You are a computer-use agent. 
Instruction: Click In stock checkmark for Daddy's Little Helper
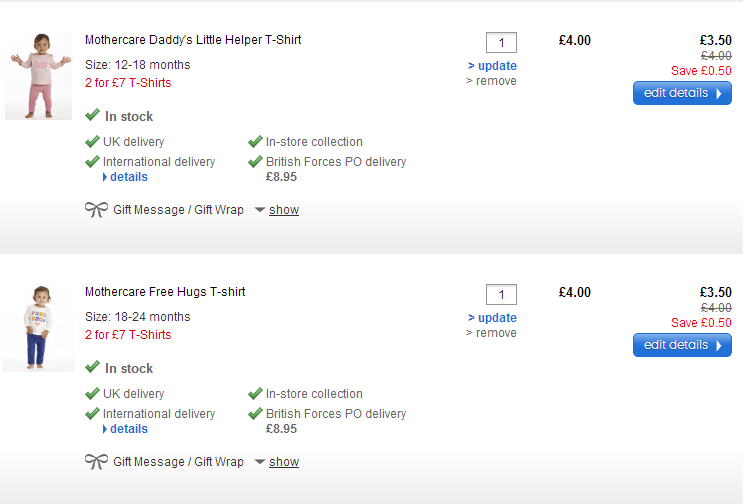(93, 116)
